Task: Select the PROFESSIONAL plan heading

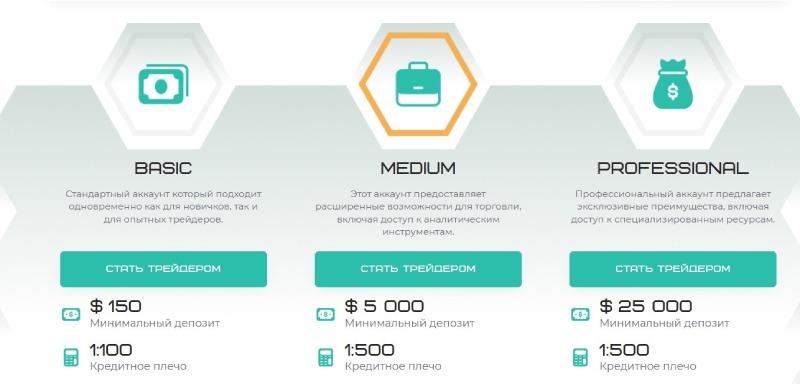Action: [x=672, y=168]
